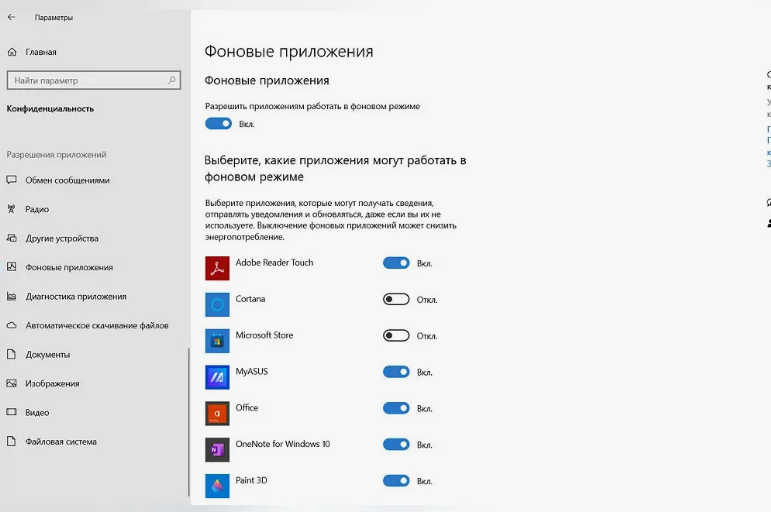Click the sidebar vertical scrollbar

188,422
